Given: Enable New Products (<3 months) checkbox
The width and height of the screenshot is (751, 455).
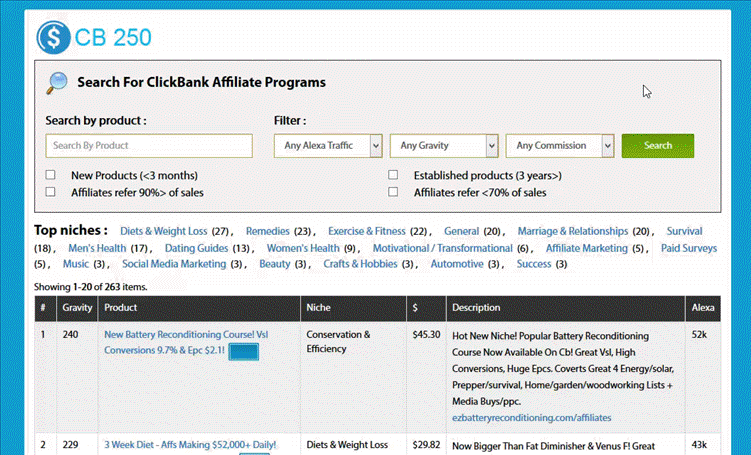Looking at the screenshot, I should [x=51, y=175].
